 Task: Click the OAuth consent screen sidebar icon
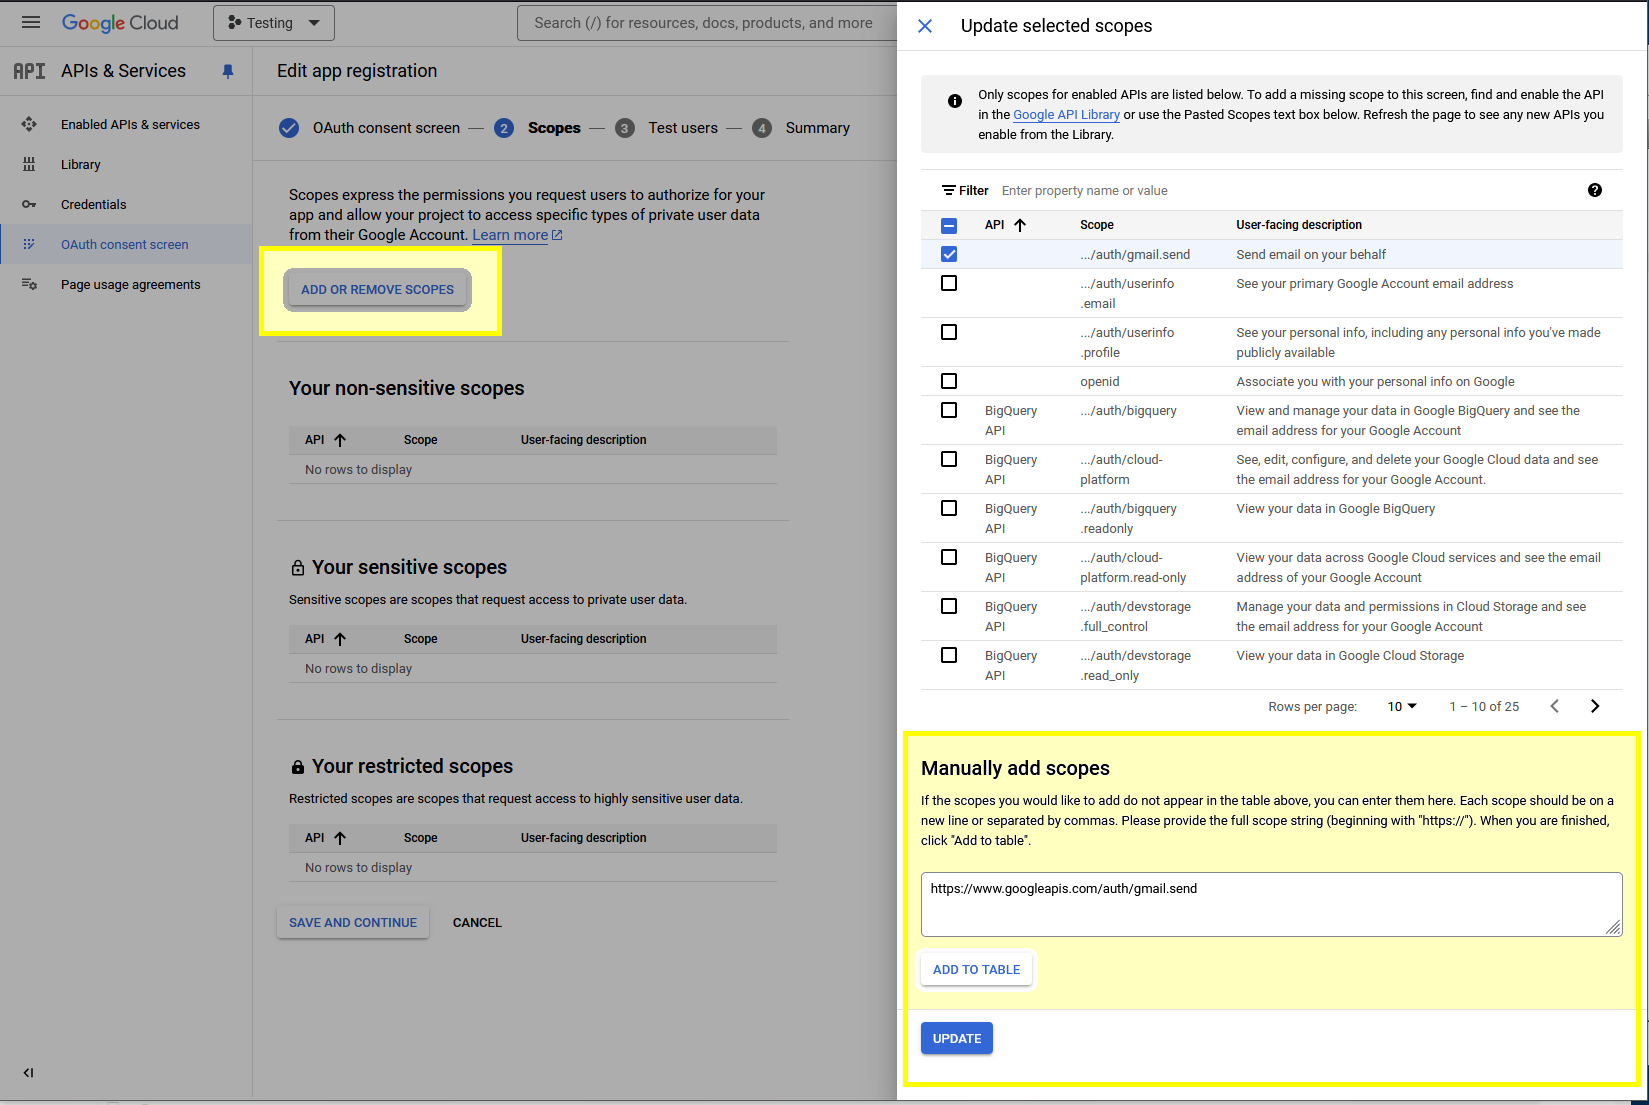(x=29, y=244)
